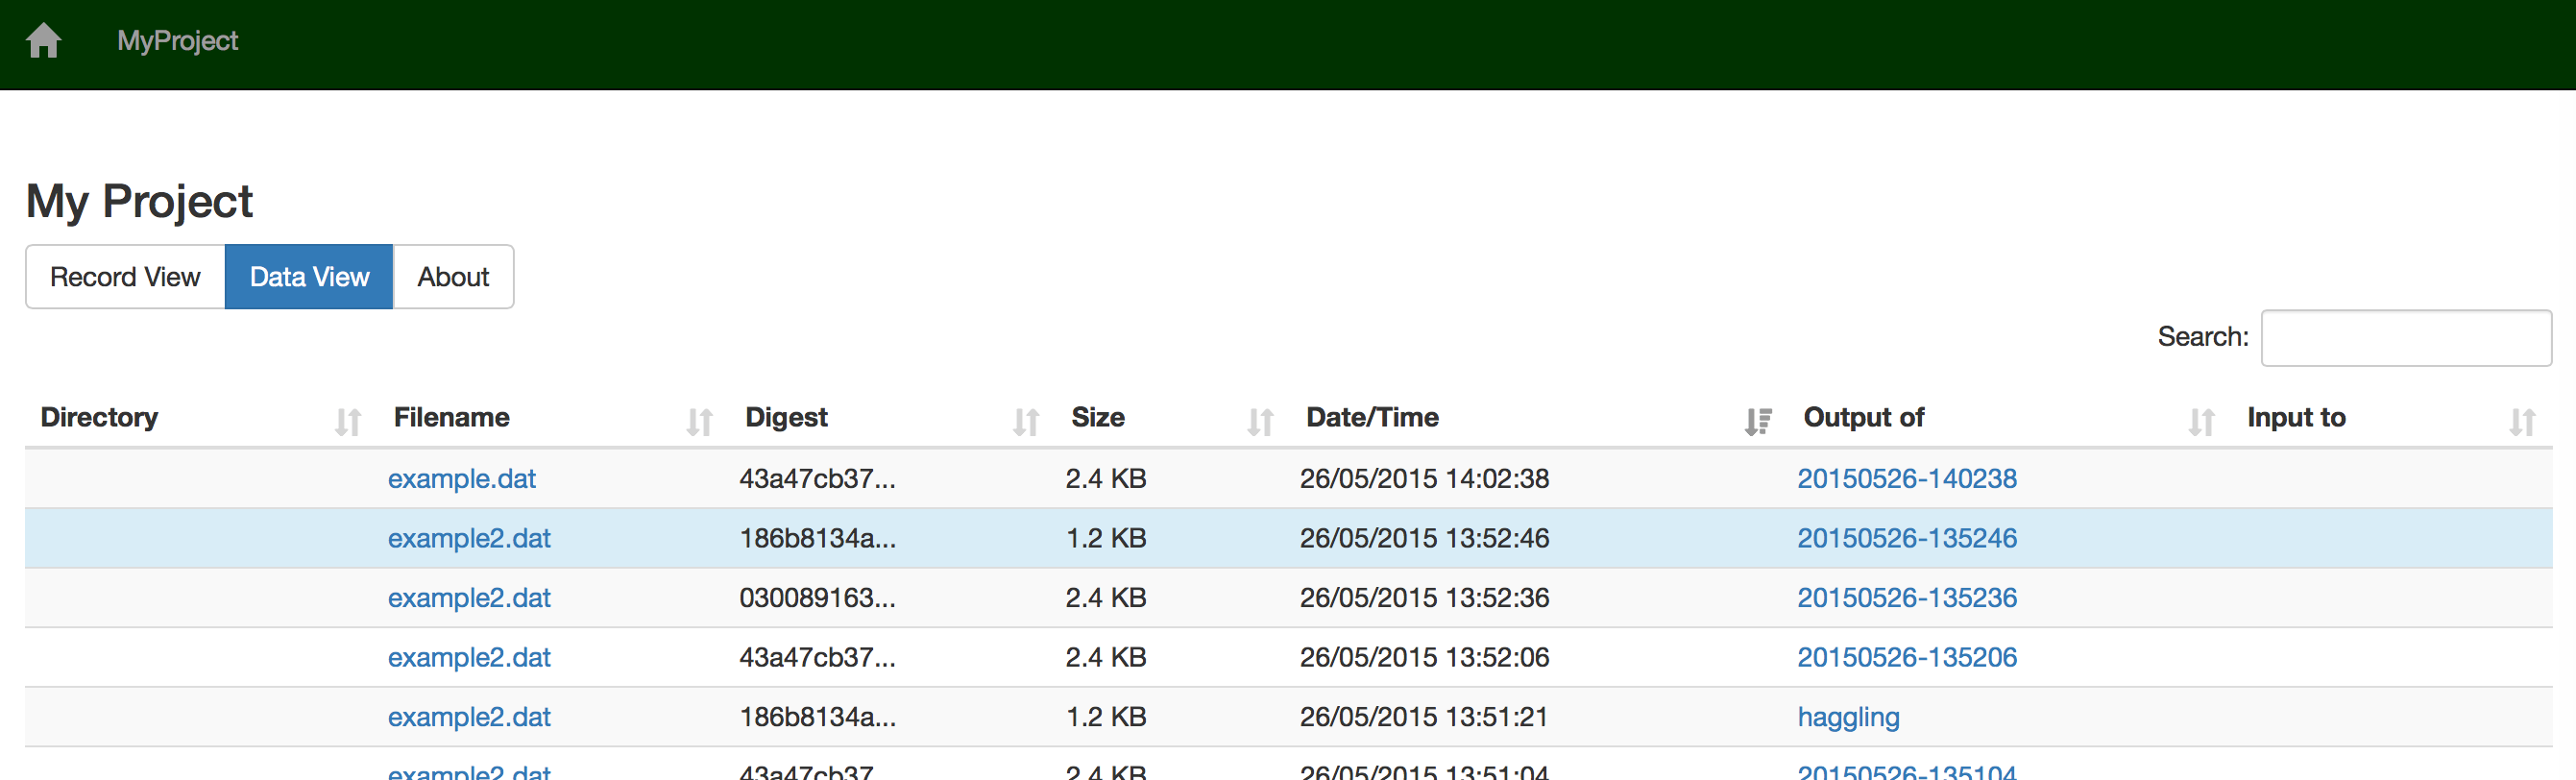Image resolution: width=2576 pixels, height=780 pixels.
Task: Sort table by Directory column arrows
Action: (348, 422)
